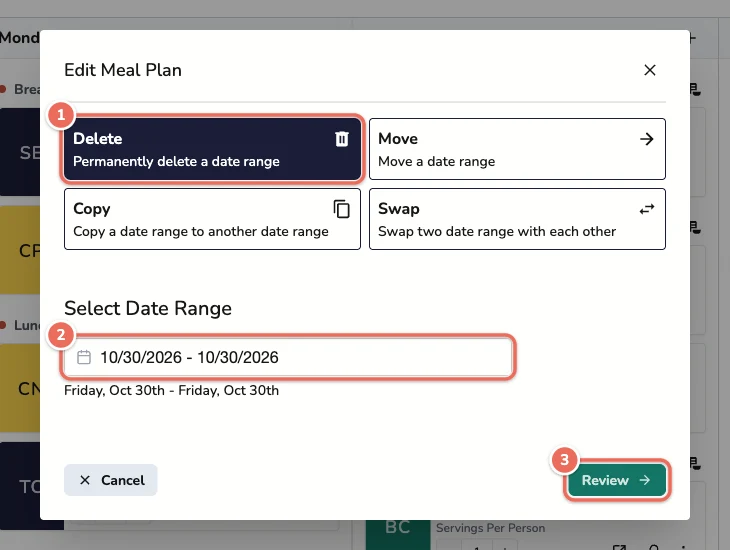Click the BC meal tile behind dialog
The image size is (730, 550).
pos(398,535)
